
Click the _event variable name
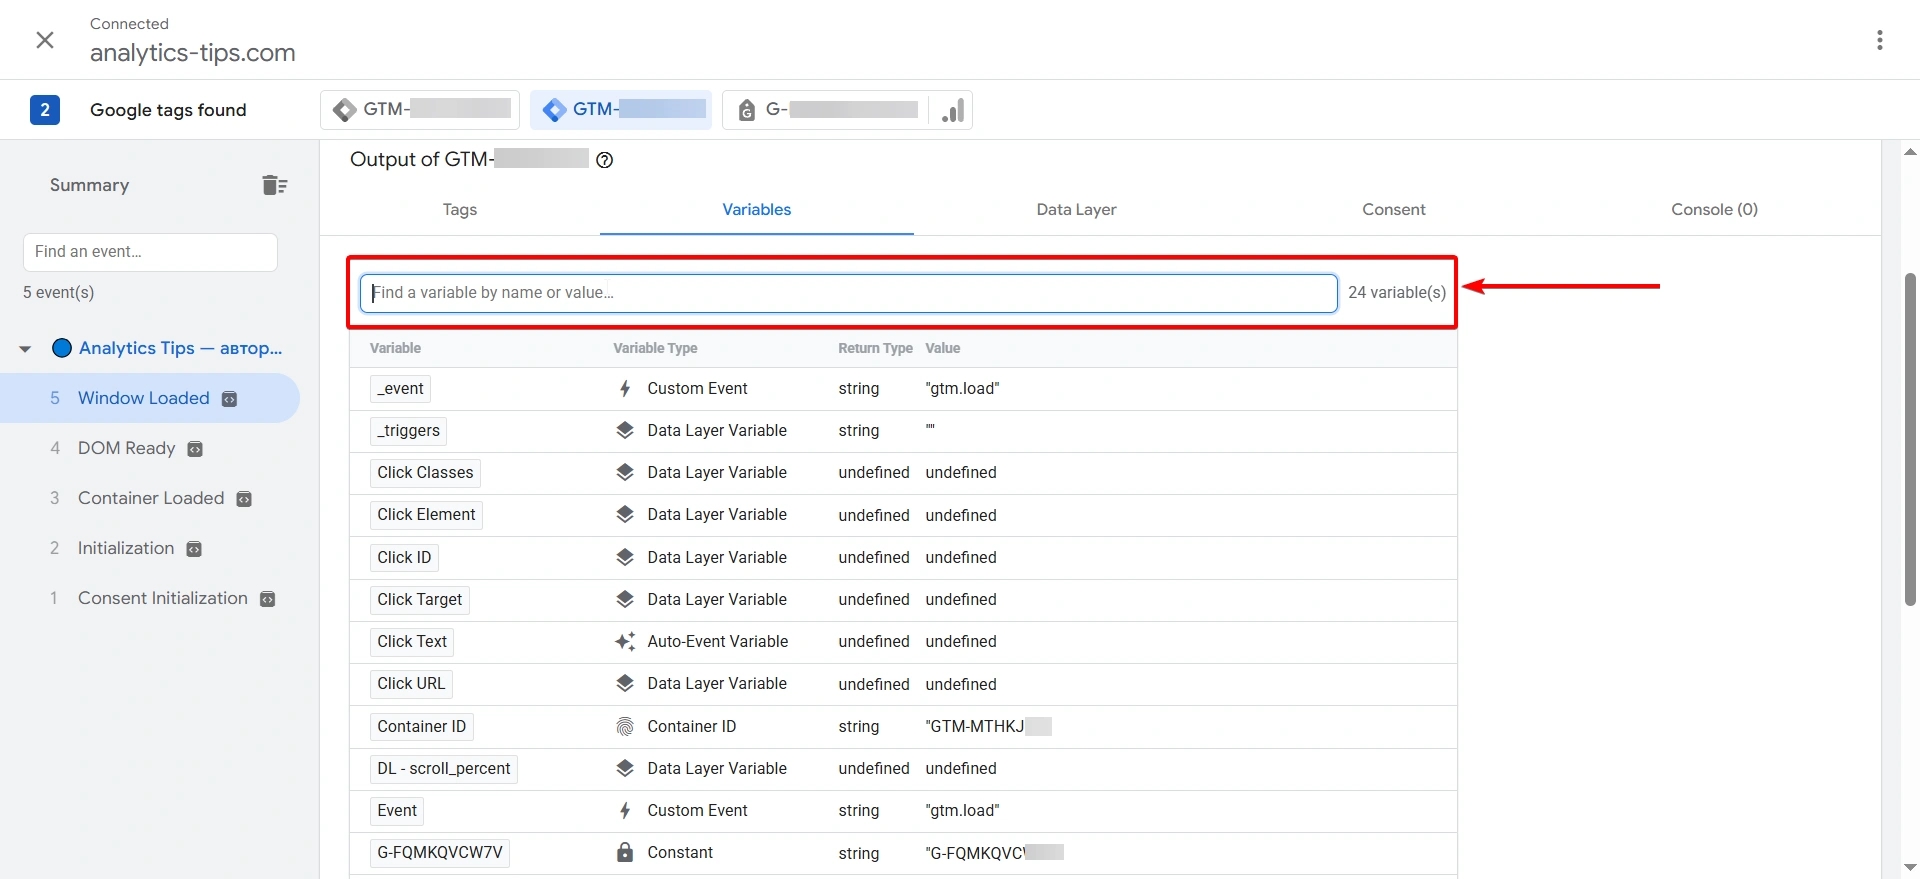pos(400,389)
